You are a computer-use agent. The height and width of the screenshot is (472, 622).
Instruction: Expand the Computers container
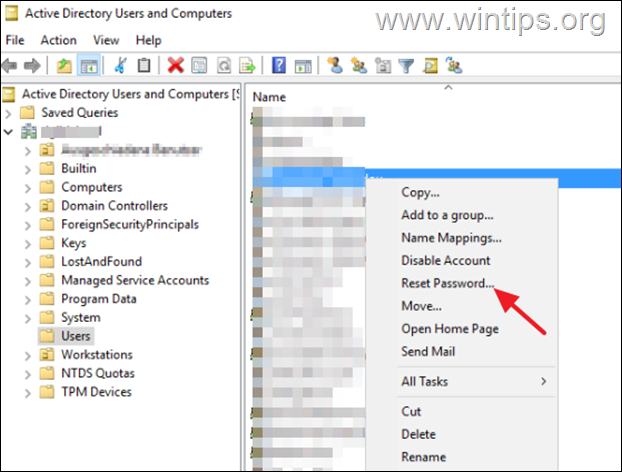click(x=27, y=188)
